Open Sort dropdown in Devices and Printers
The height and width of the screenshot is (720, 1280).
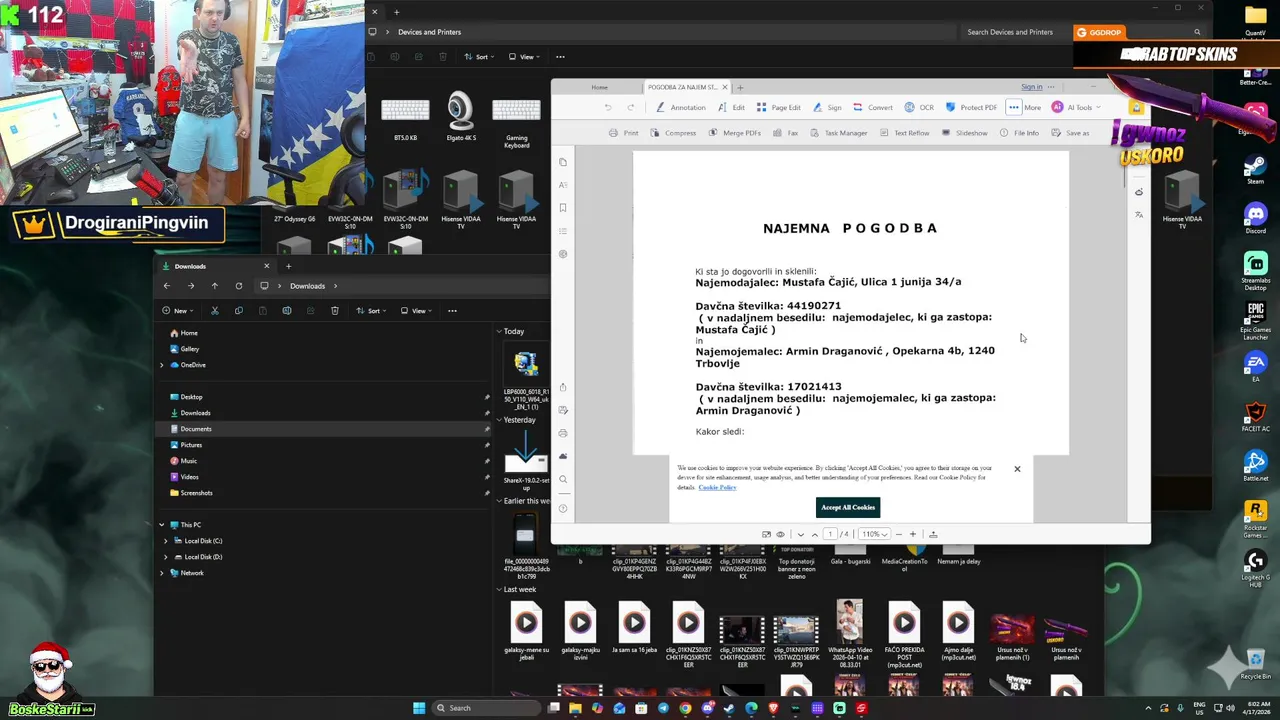(x=480, y=57)
